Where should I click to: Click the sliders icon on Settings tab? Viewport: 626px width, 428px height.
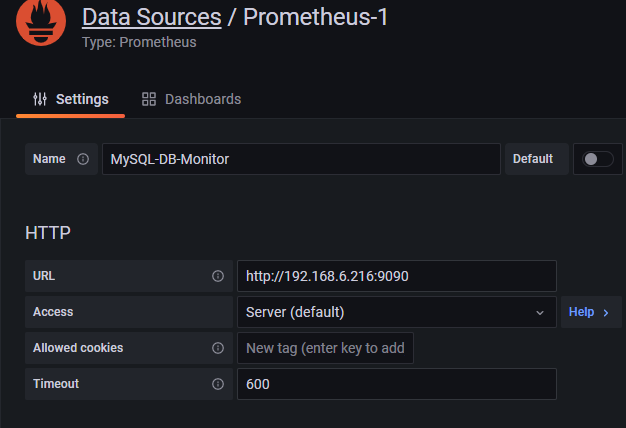40,99
